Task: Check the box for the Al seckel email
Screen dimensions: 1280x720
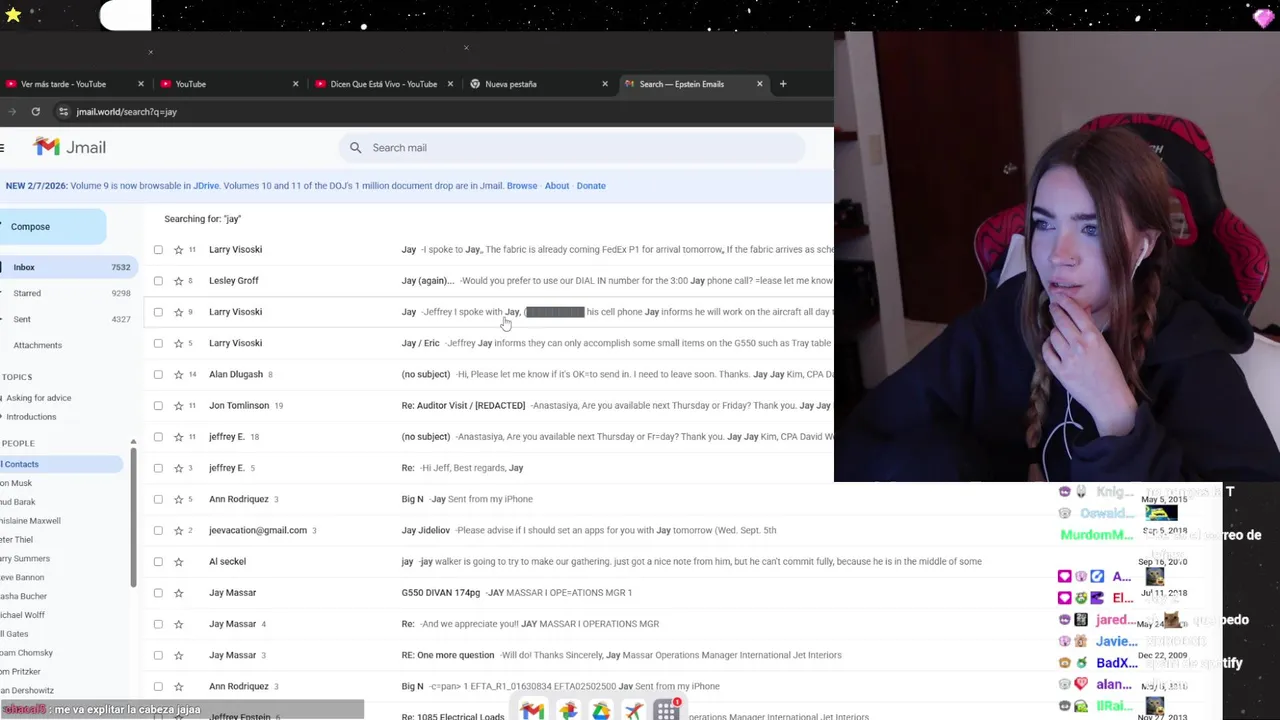Action: tap(158, 562)
